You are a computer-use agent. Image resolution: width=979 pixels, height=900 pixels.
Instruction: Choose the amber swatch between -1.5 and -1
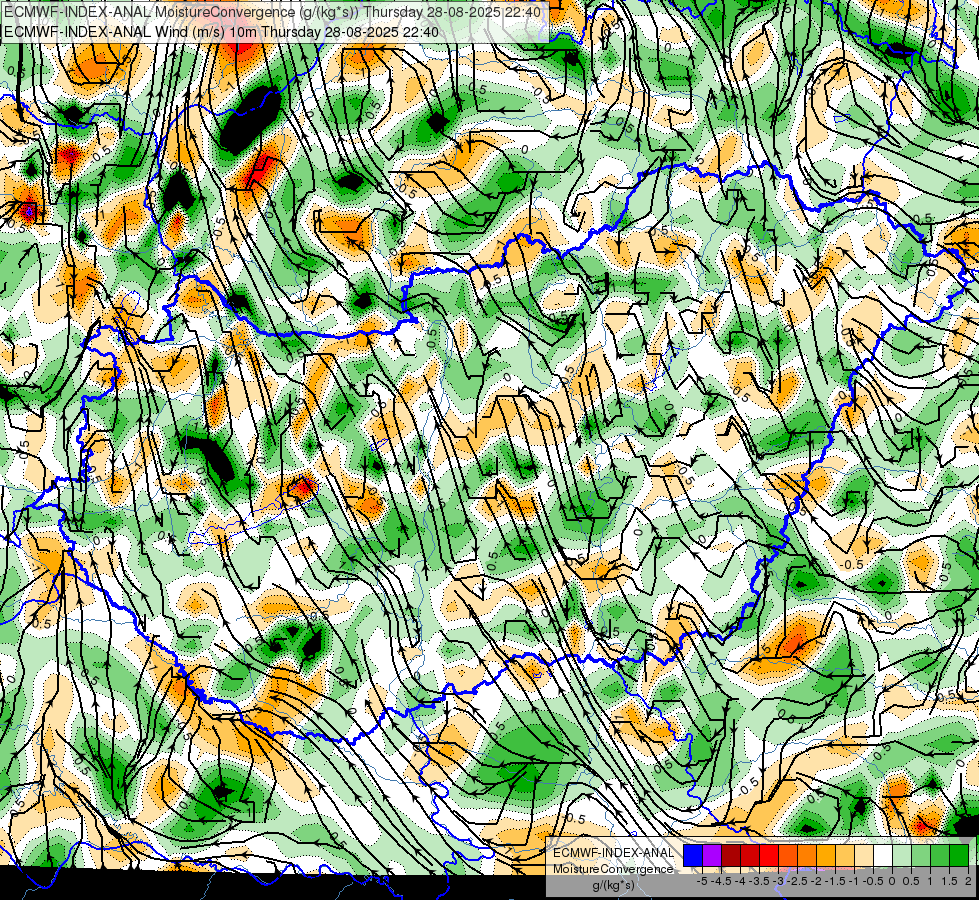(826, 856)
